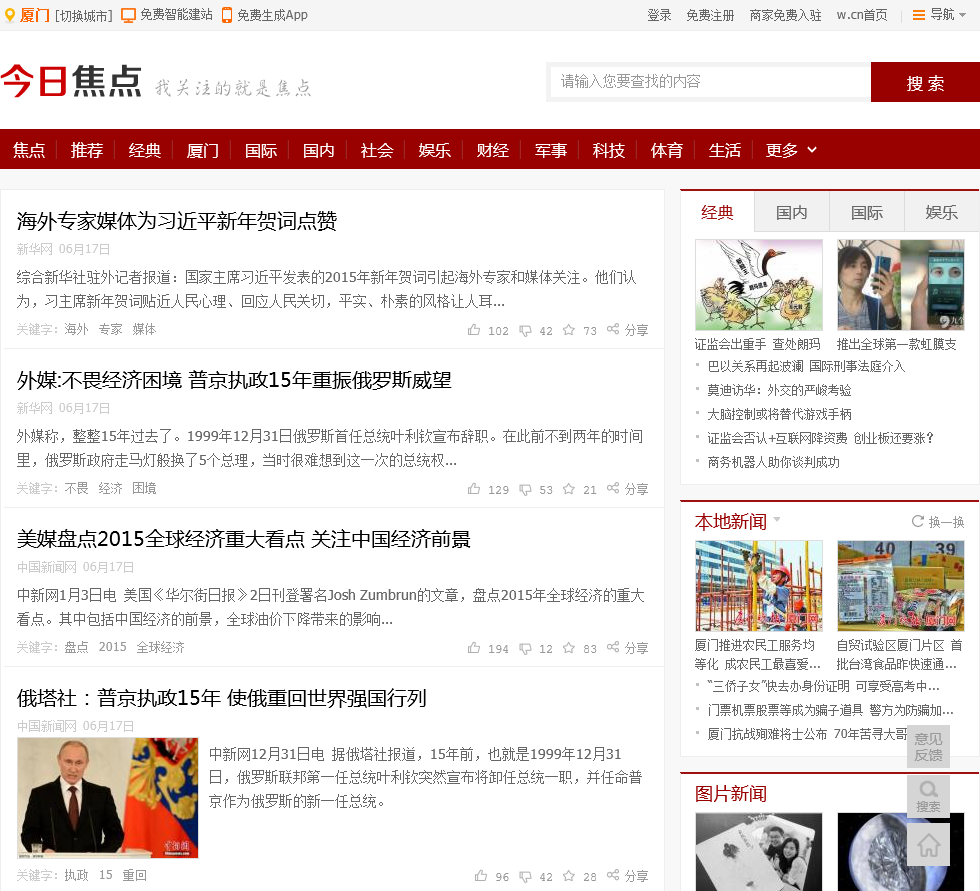Open the moon thumbnail in 图片新闻

click(x=901, y=852)
